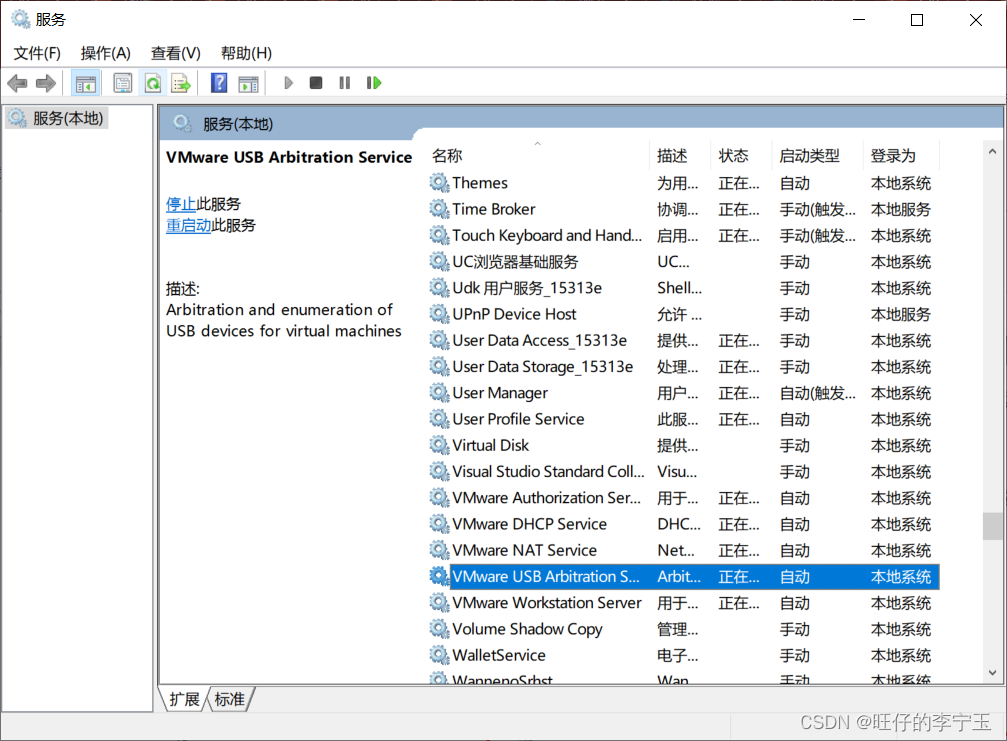Click the gear icon beside Time Broker
This screenshot has width=1007, height=741.
click(x=439, y=209)
